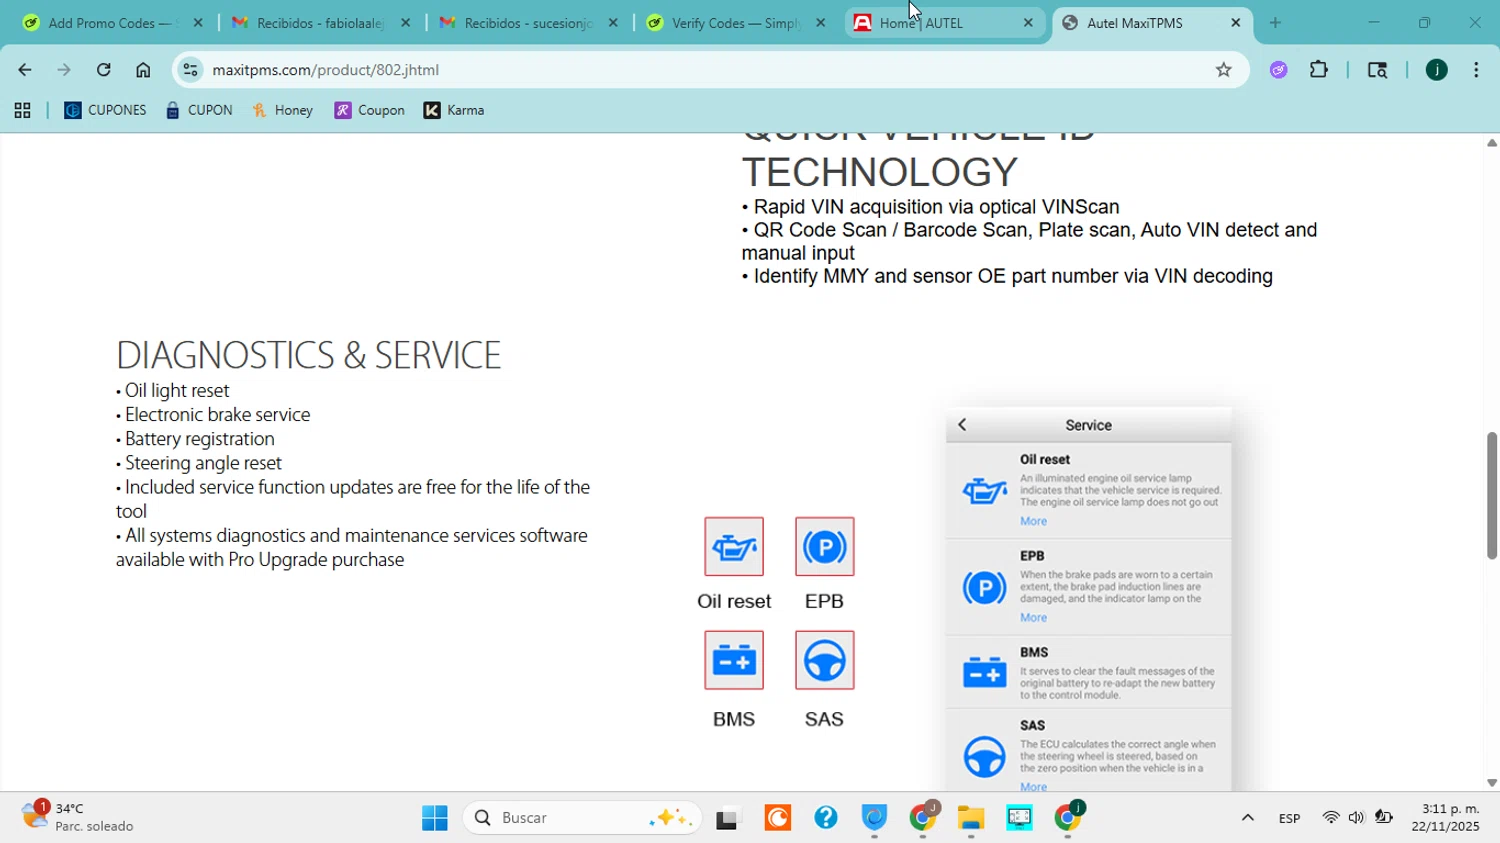
Task: Click the scrollbar down arrow
Action: pos(1492,783)
